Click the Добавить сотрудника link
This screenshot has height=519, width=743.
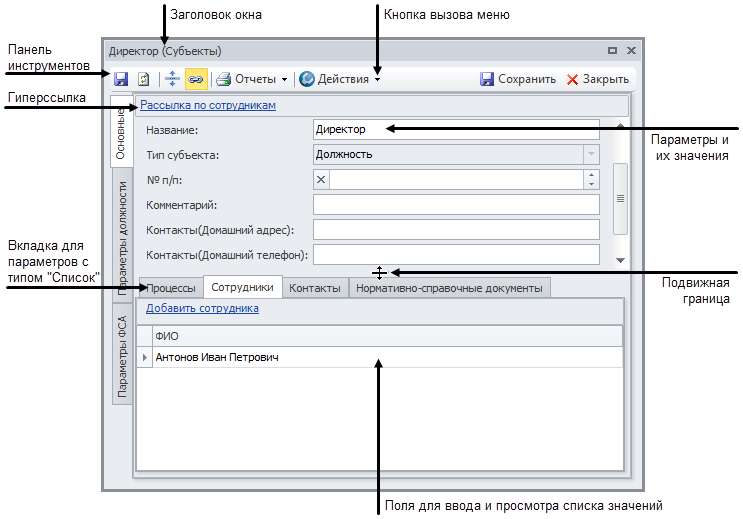(202, 308)
